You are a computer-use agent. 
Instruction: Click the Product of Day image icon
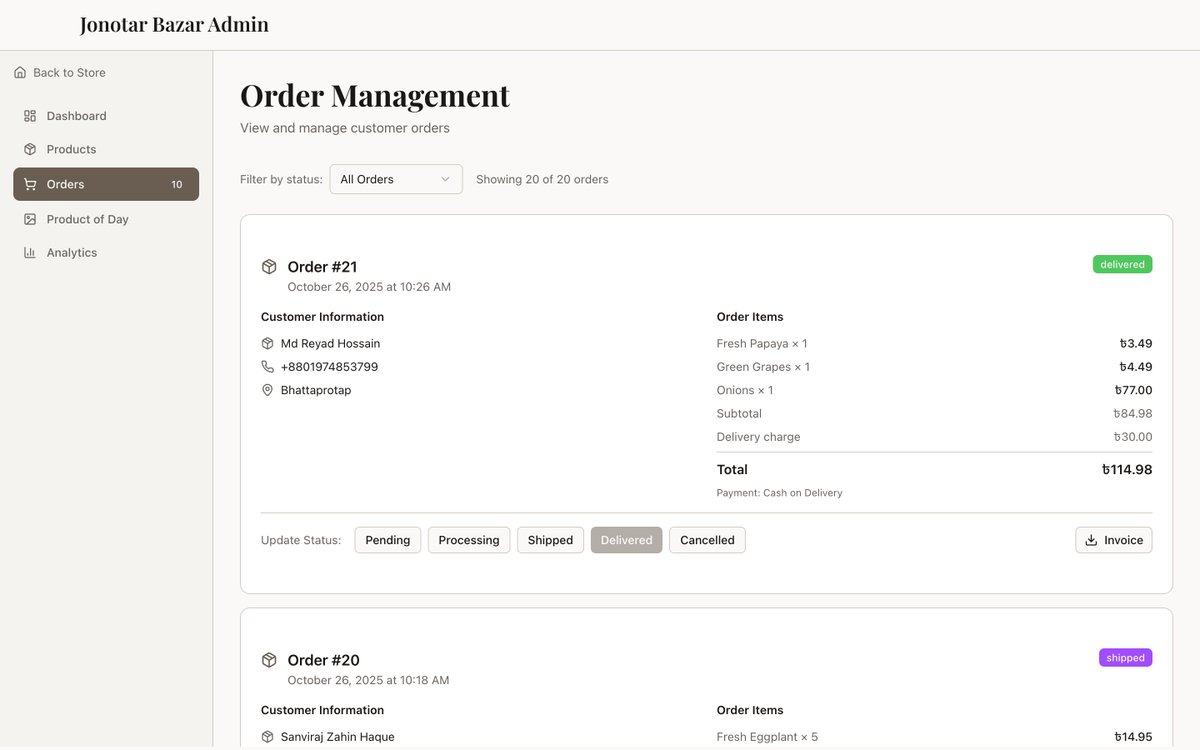pos(30,219)
